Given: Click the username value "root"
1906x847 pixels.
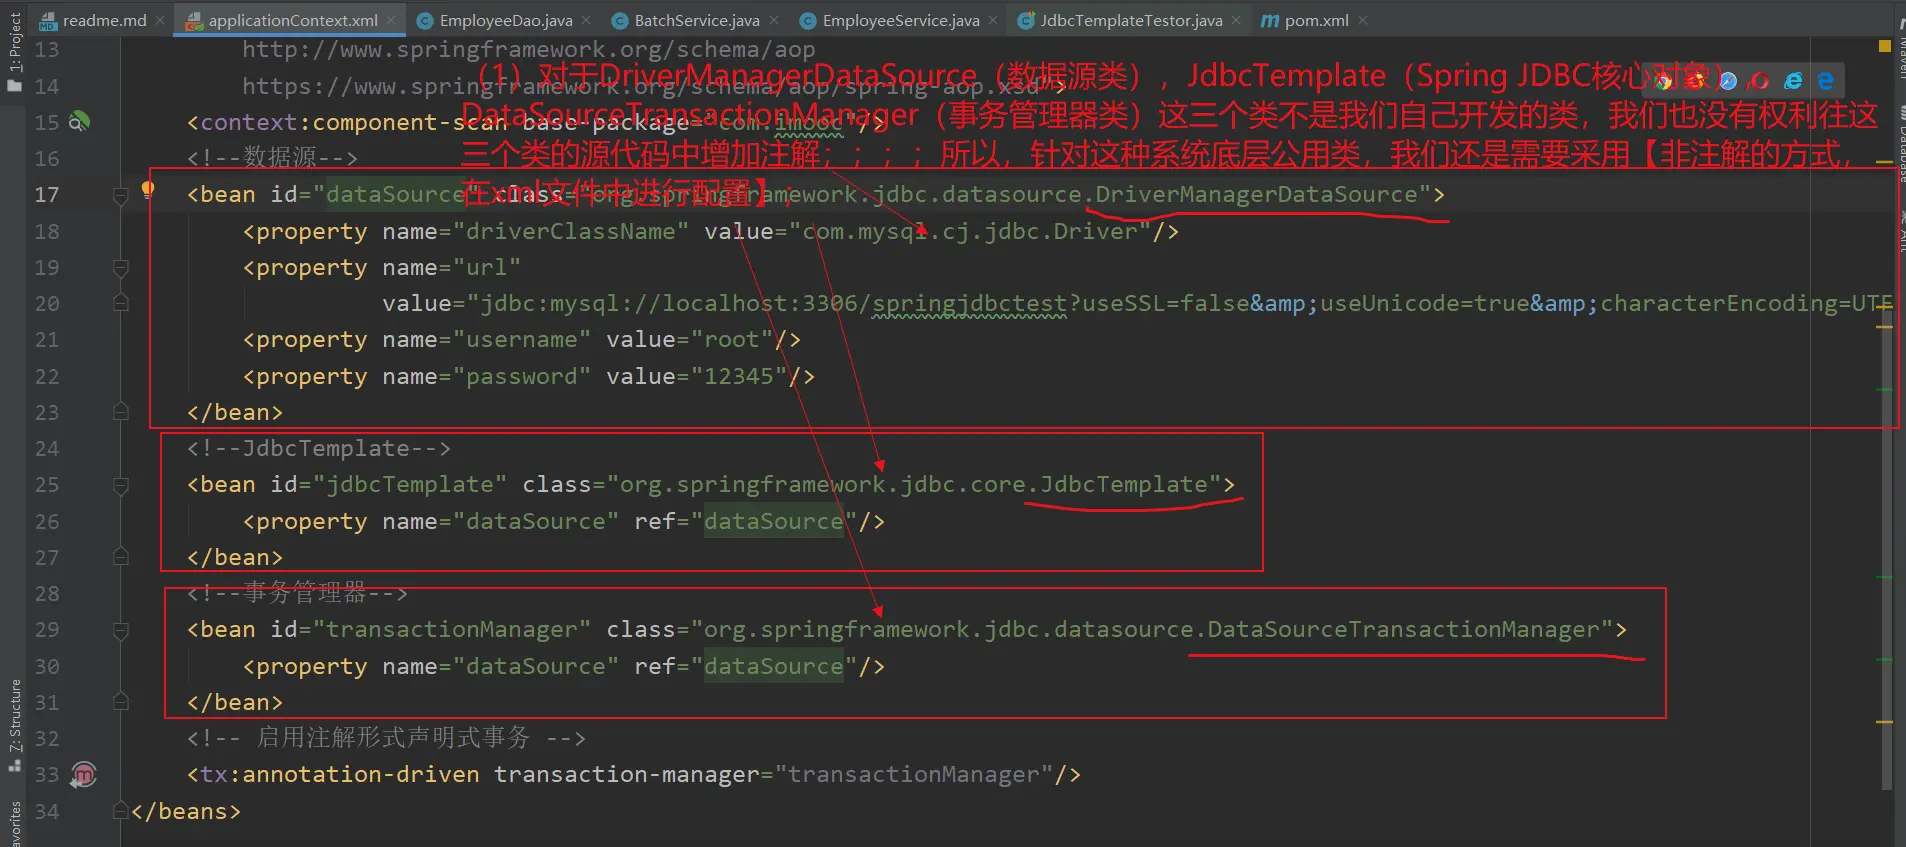Looking at the screenshot, I should pos(732,339).
